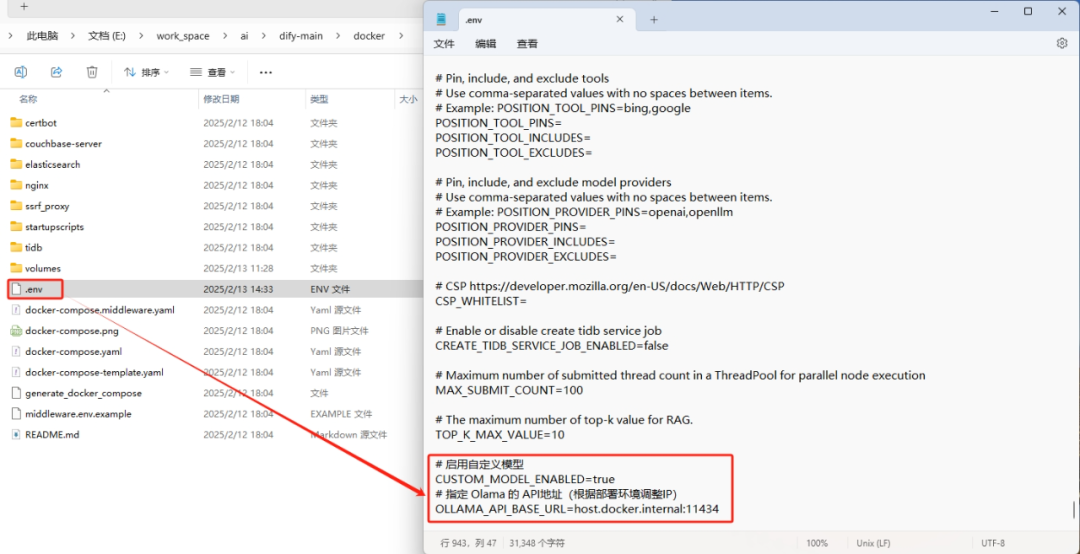The height and width of the screenshot is (554, 1080).
Task: Open the certbot folder
Action: pyautogui.click(x=41, y=123)
